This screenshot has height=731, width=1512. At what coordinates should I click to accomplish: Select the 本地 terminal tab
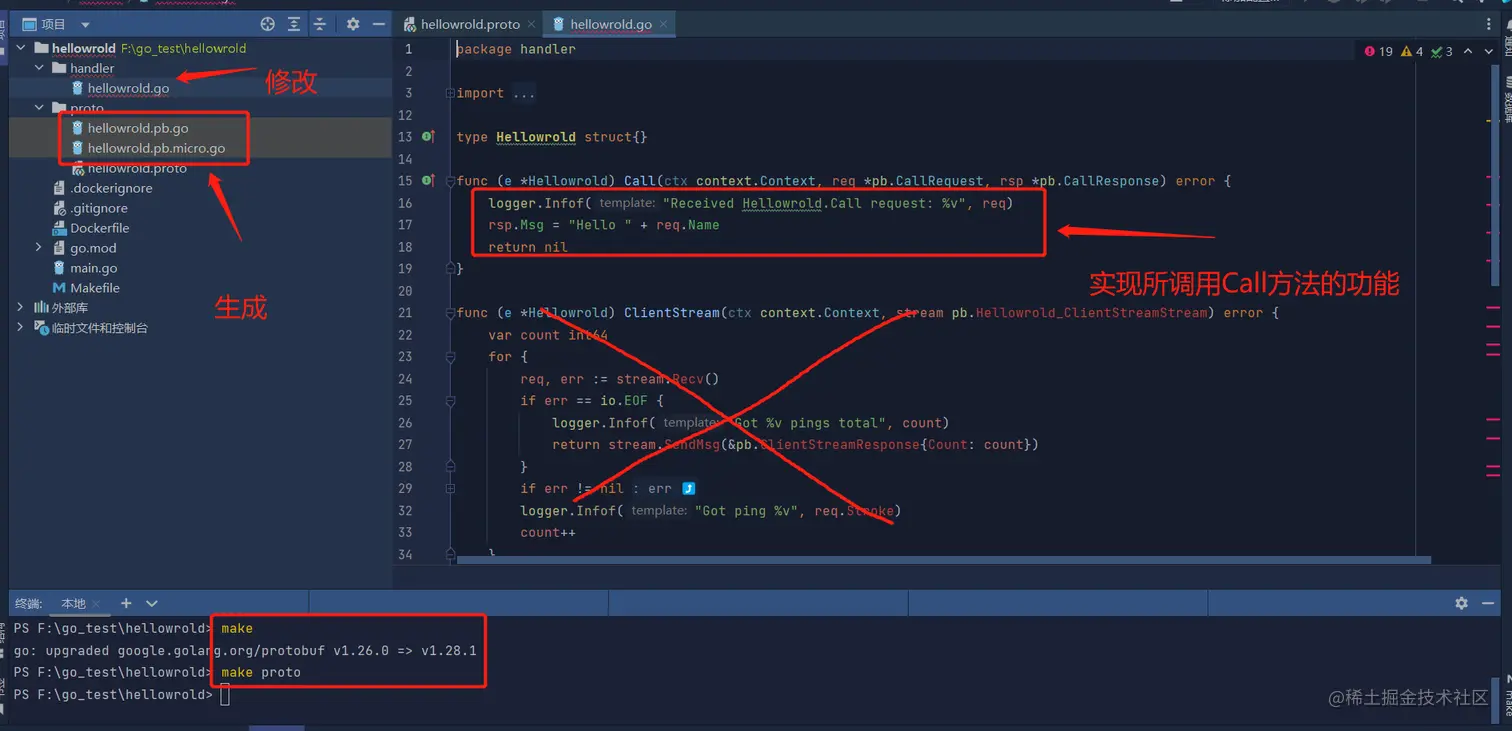[73, 604]
